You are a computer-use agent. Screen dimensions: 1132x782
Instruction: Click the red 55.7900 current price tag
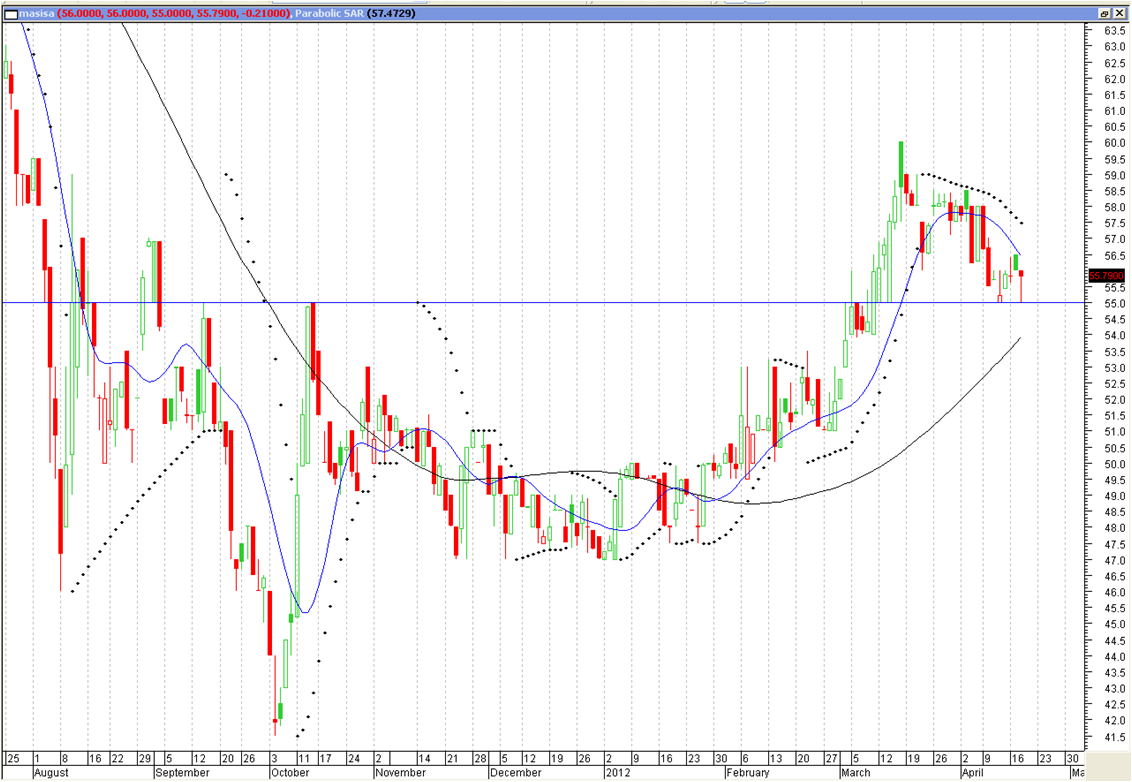tap(1106, 276)
